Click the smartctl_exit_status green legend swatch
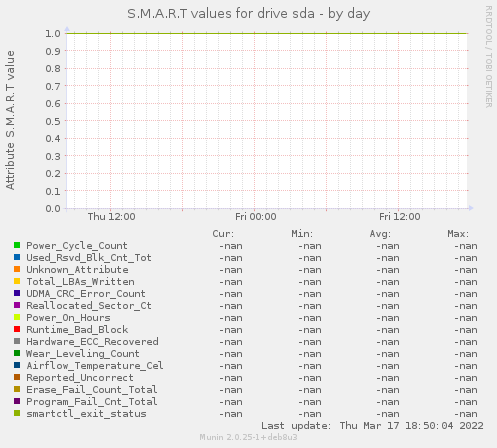Viewport: 497px width, 448px height. [17, 413]
